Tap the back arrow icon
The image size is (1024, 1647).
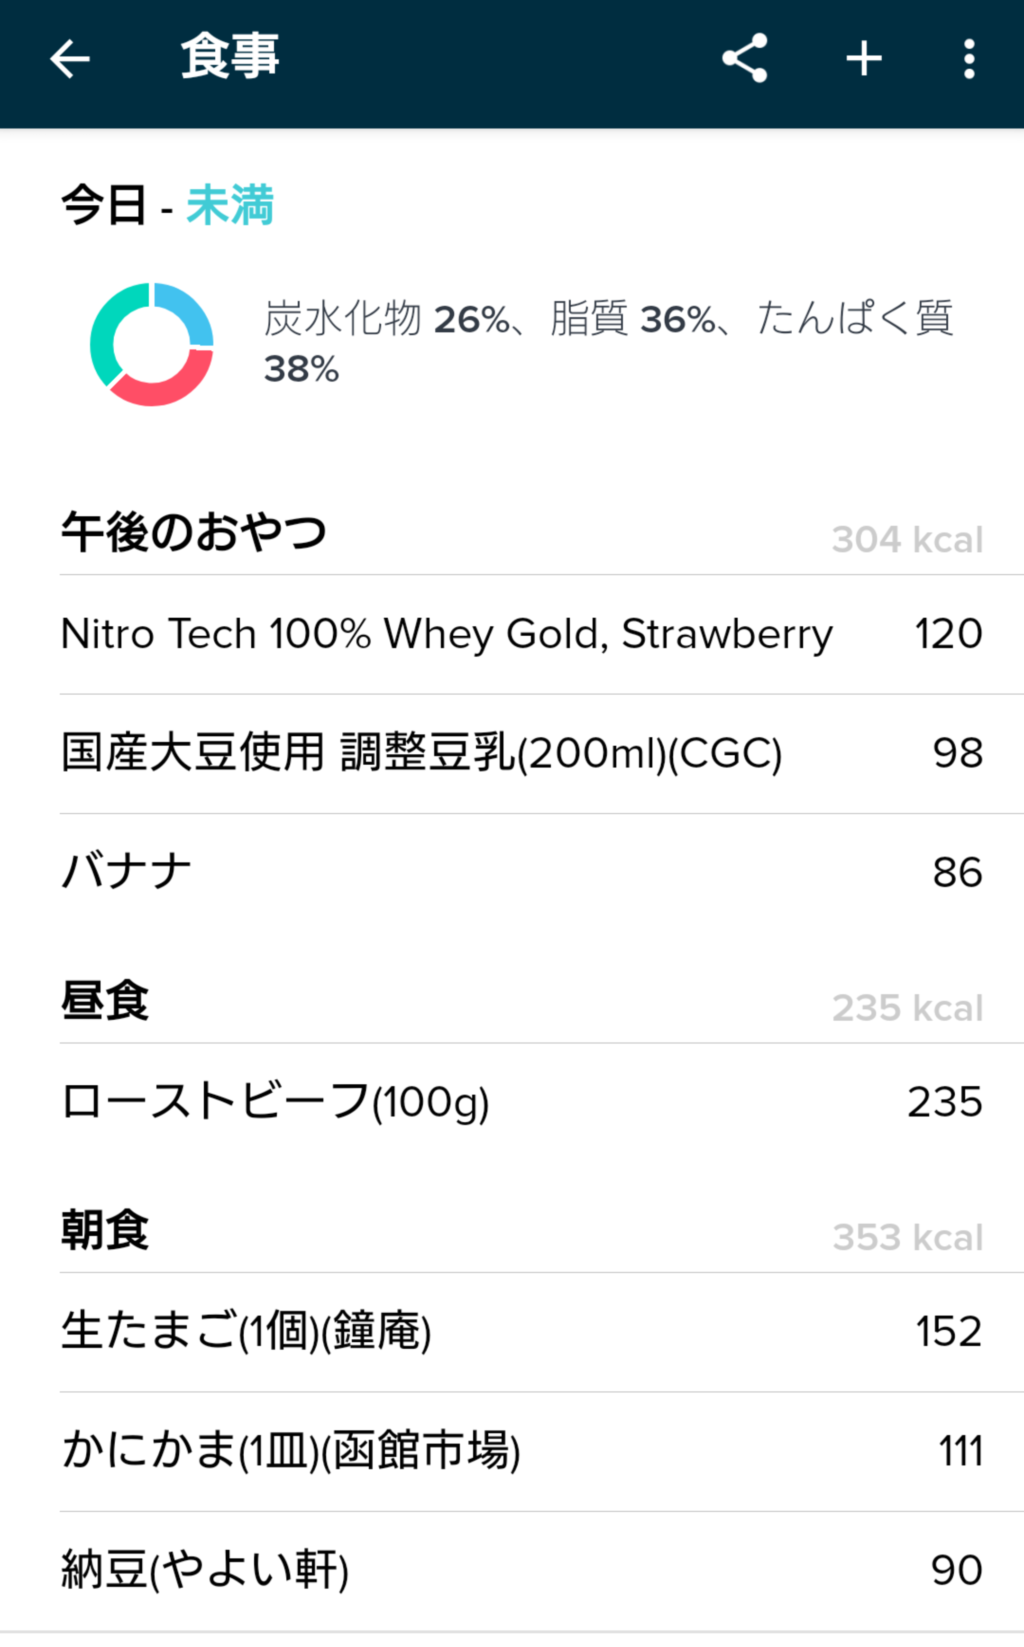pyautogui.click(x=70, y=59)
